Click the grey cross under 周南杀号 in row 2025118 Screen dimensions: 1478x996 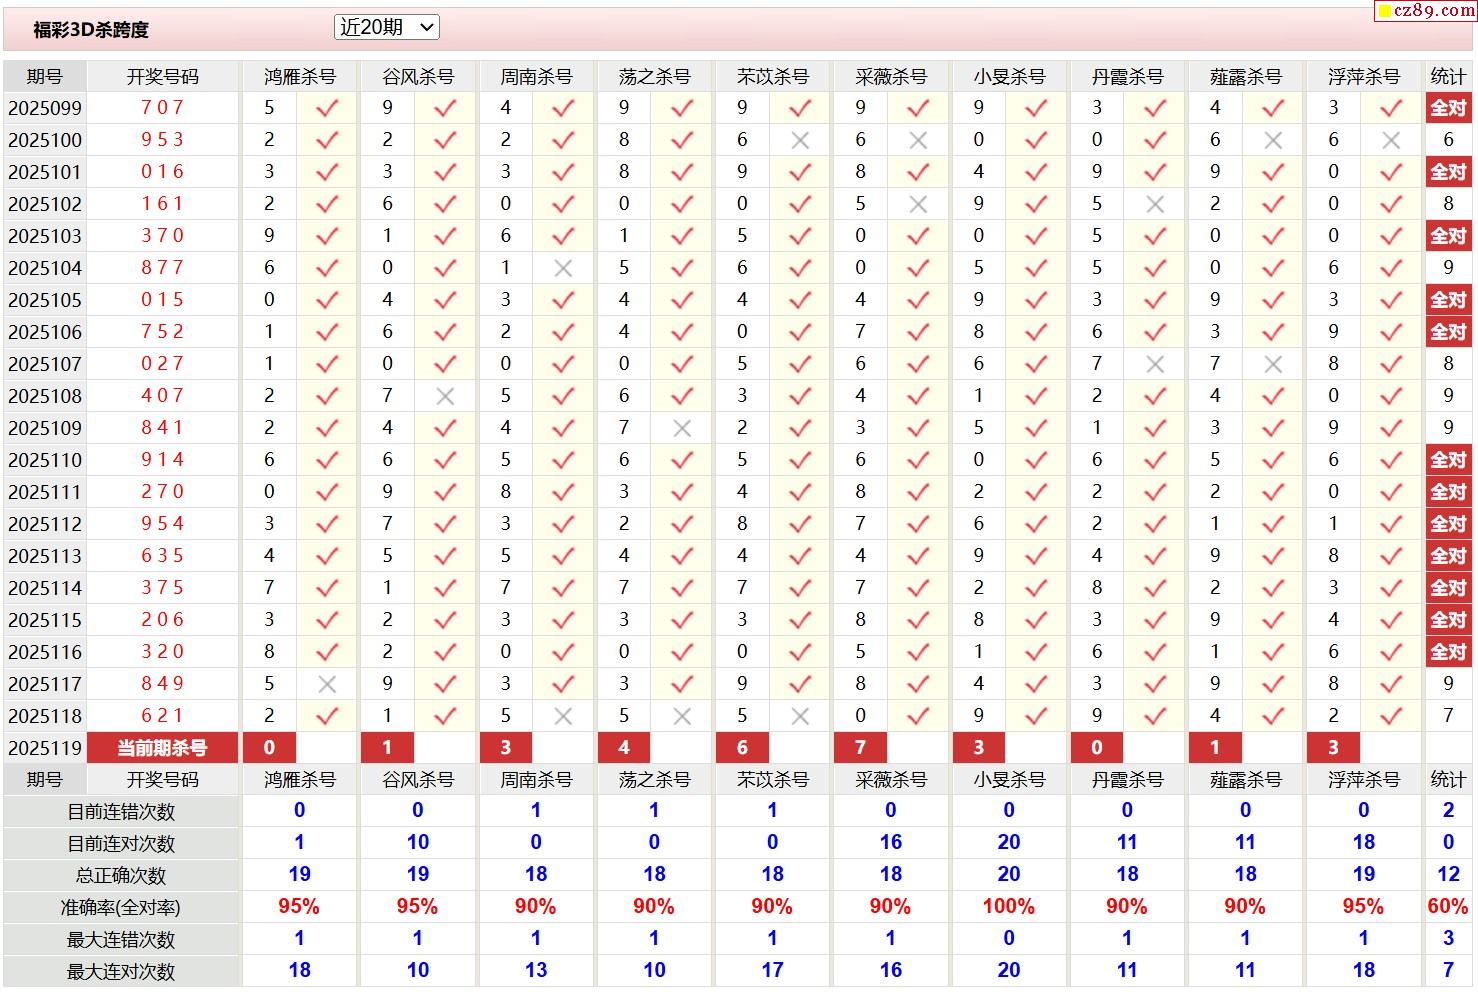point(563,717)
